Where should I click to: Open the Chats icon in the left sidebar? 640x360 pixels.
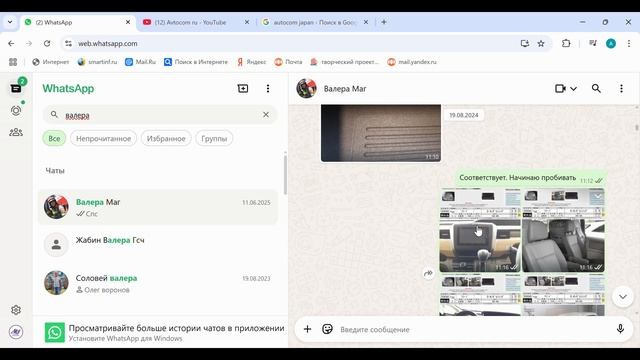(16, 88)
